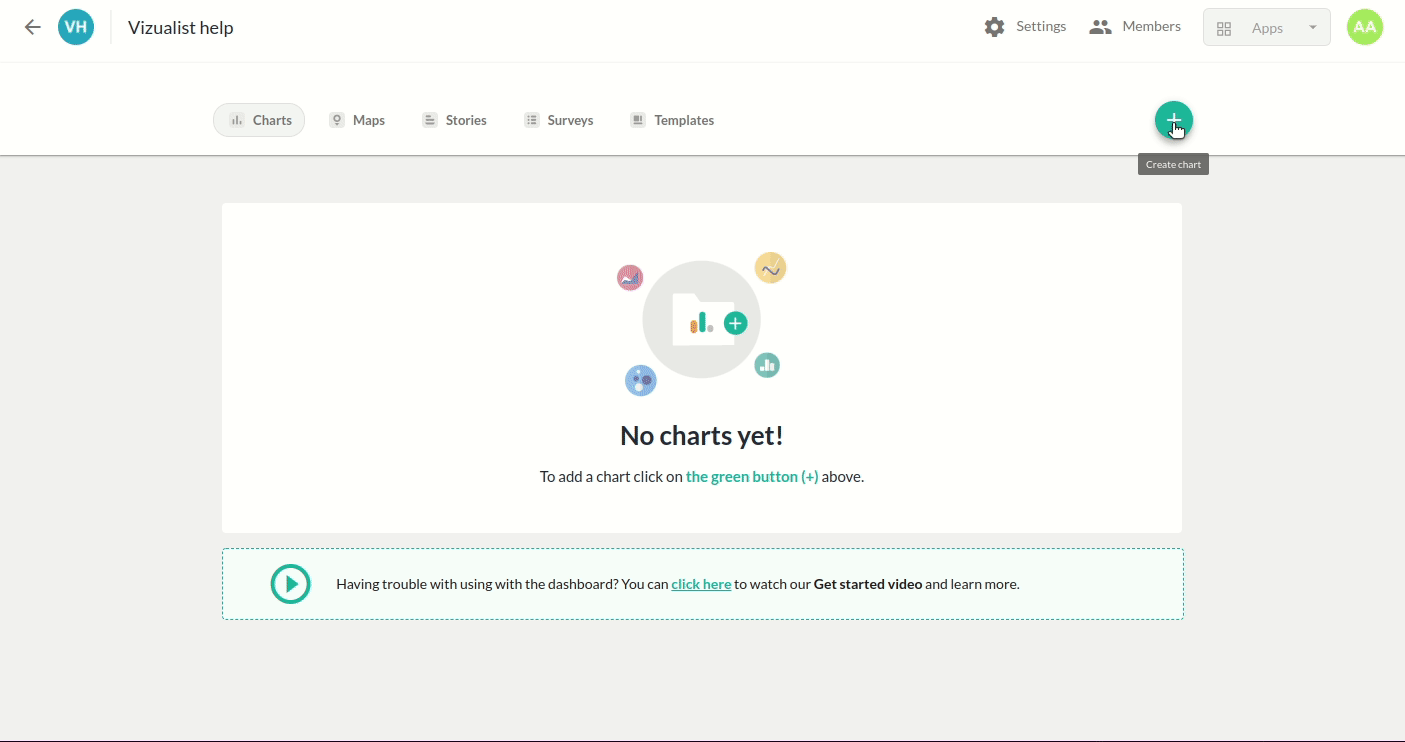Play the Get started video icon
The image size is (1405, 742).
[x=291, y=584]
